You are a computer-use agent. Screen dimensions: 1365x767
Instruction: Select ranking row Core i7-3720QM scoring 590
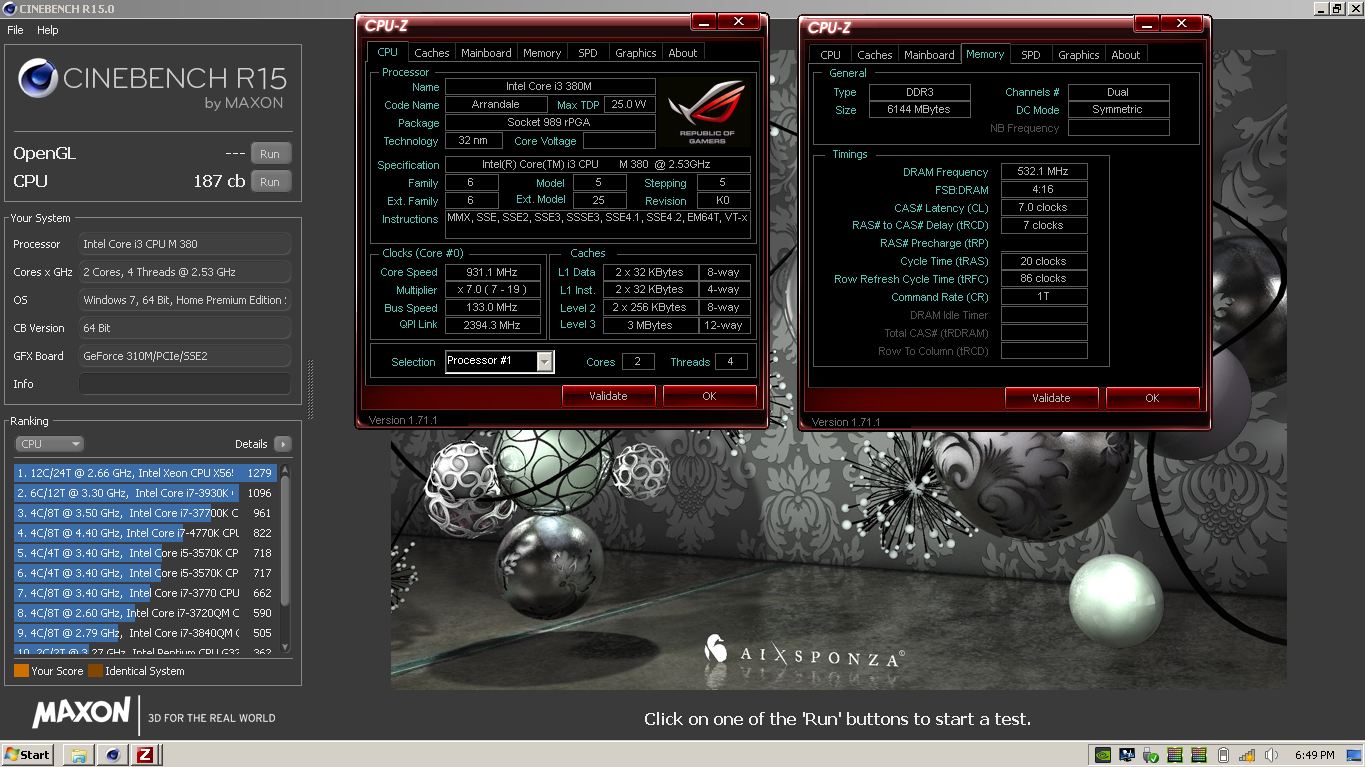[145, 613]
